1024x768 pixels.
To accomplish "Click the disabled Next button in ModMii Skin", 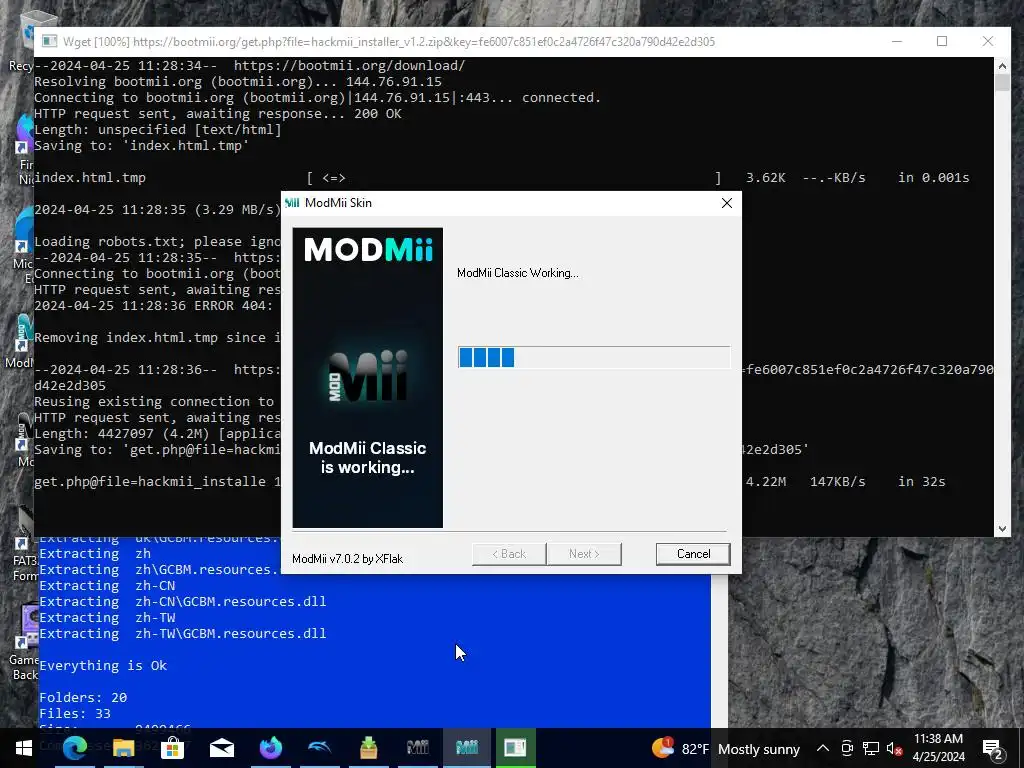I will [584, 554].
